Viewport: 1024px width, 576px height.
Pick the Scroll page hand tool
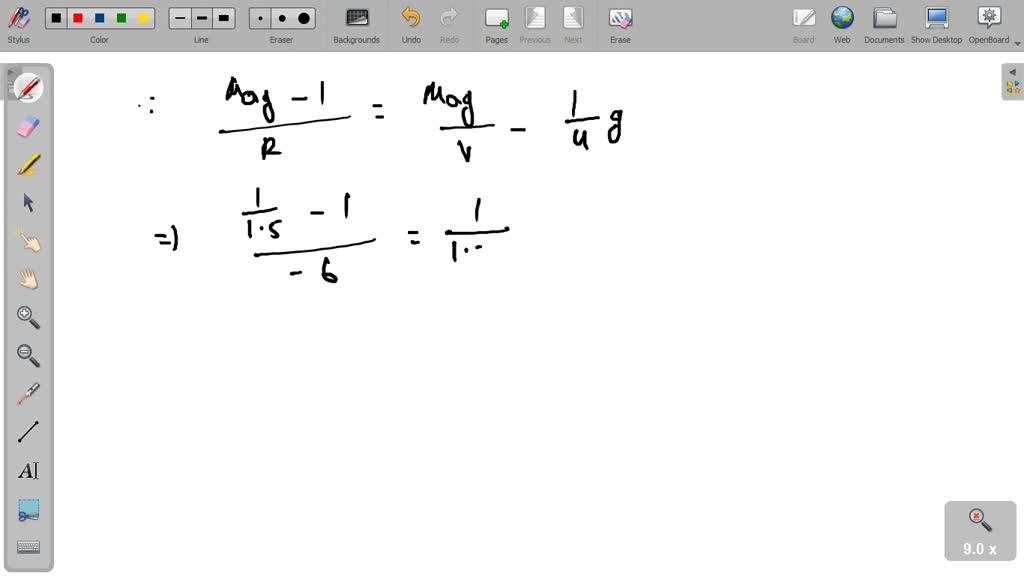click(28, 278)
